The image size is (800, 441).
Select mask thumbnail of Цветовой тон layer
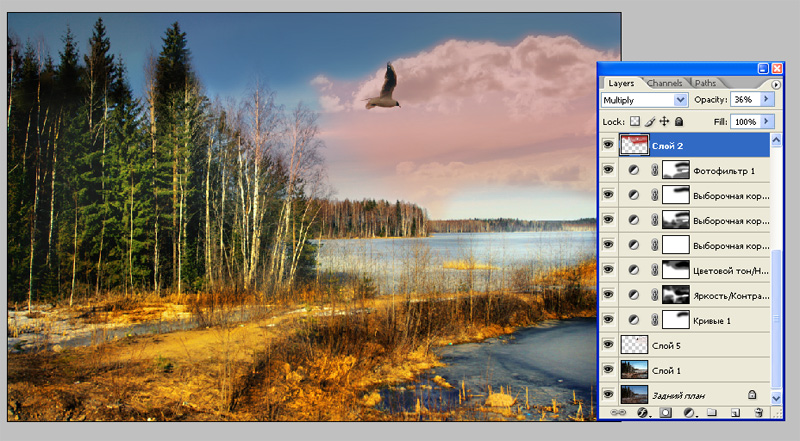[x=676, y=270]
